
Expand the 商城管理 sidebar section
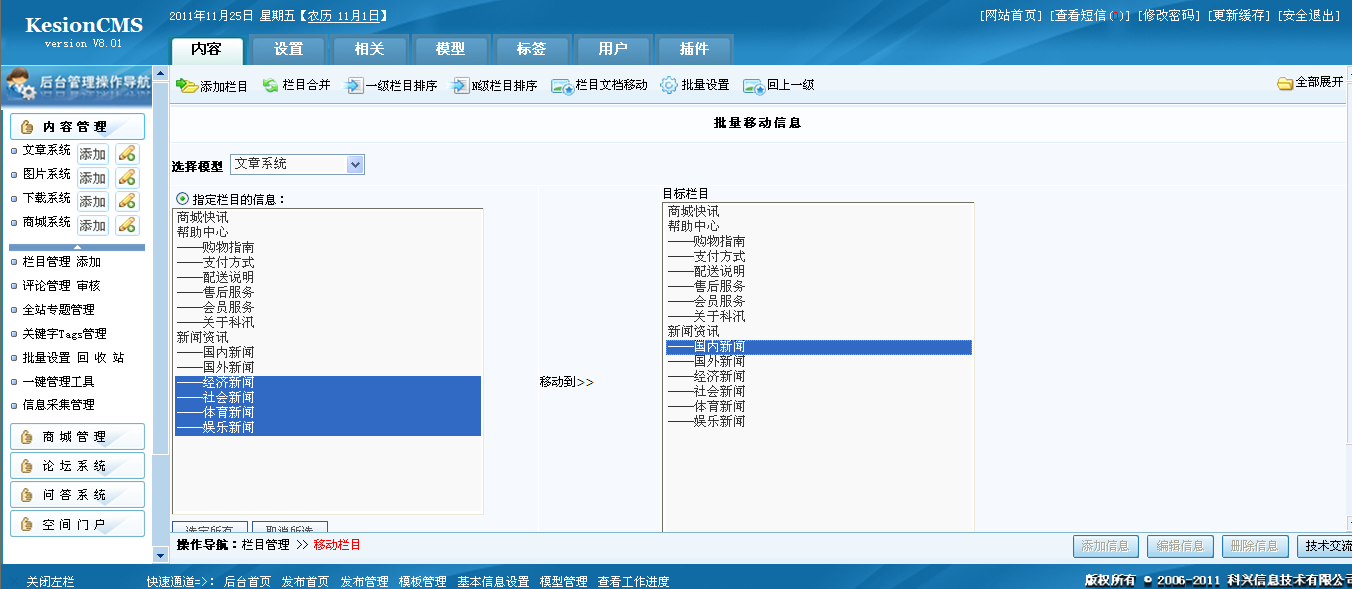point(77,436)
